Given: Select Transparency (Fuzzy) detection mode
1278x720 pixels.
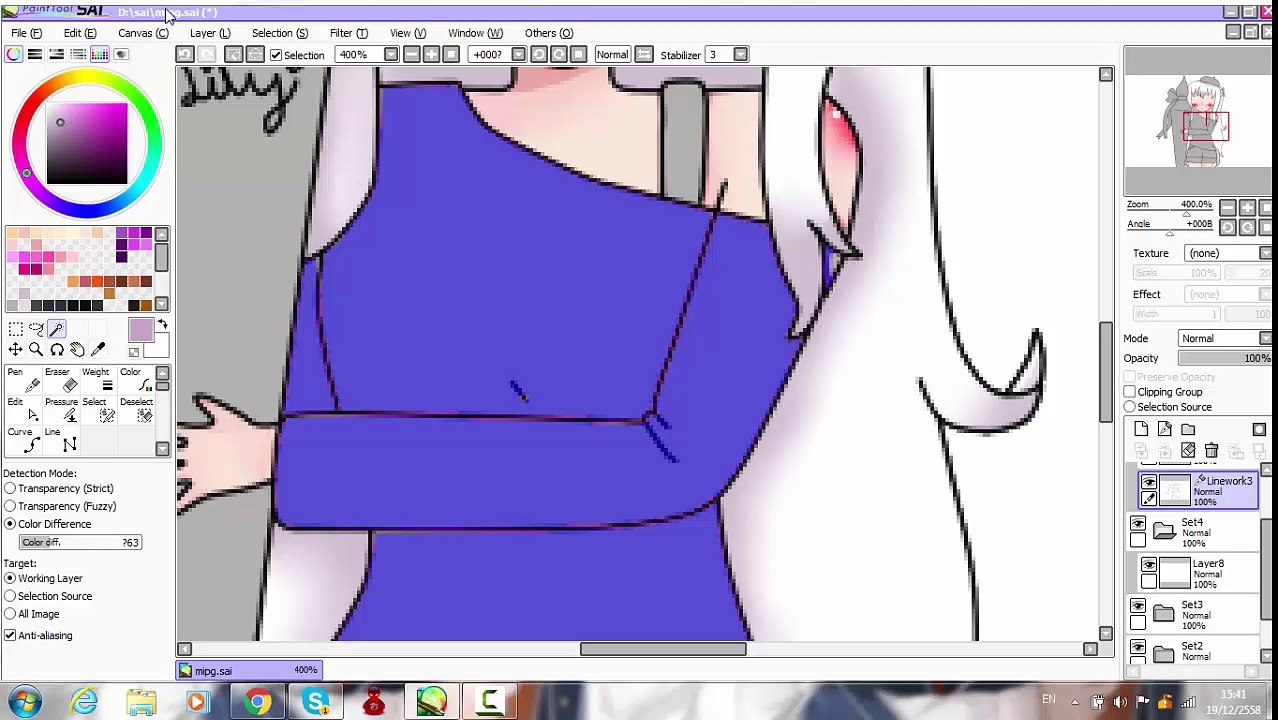Looking at the screenshot, I should (x=10, y=506).
